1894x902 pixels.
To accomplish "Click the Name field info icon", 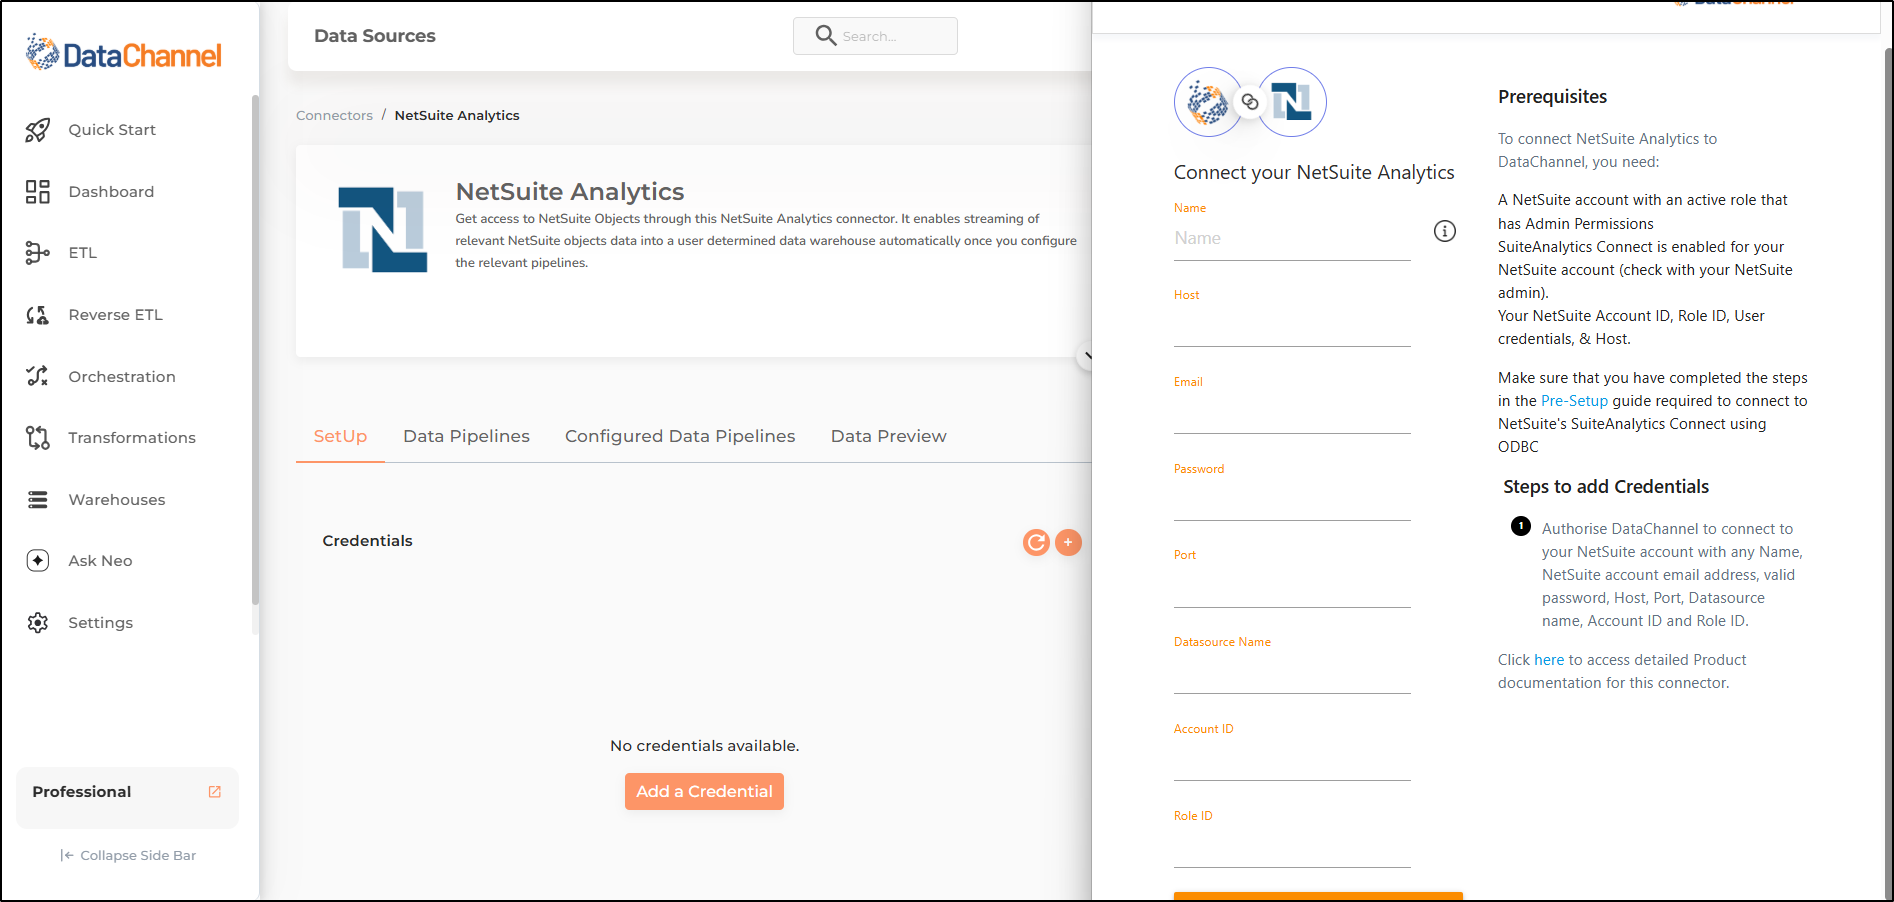I will click(1445, 231).
